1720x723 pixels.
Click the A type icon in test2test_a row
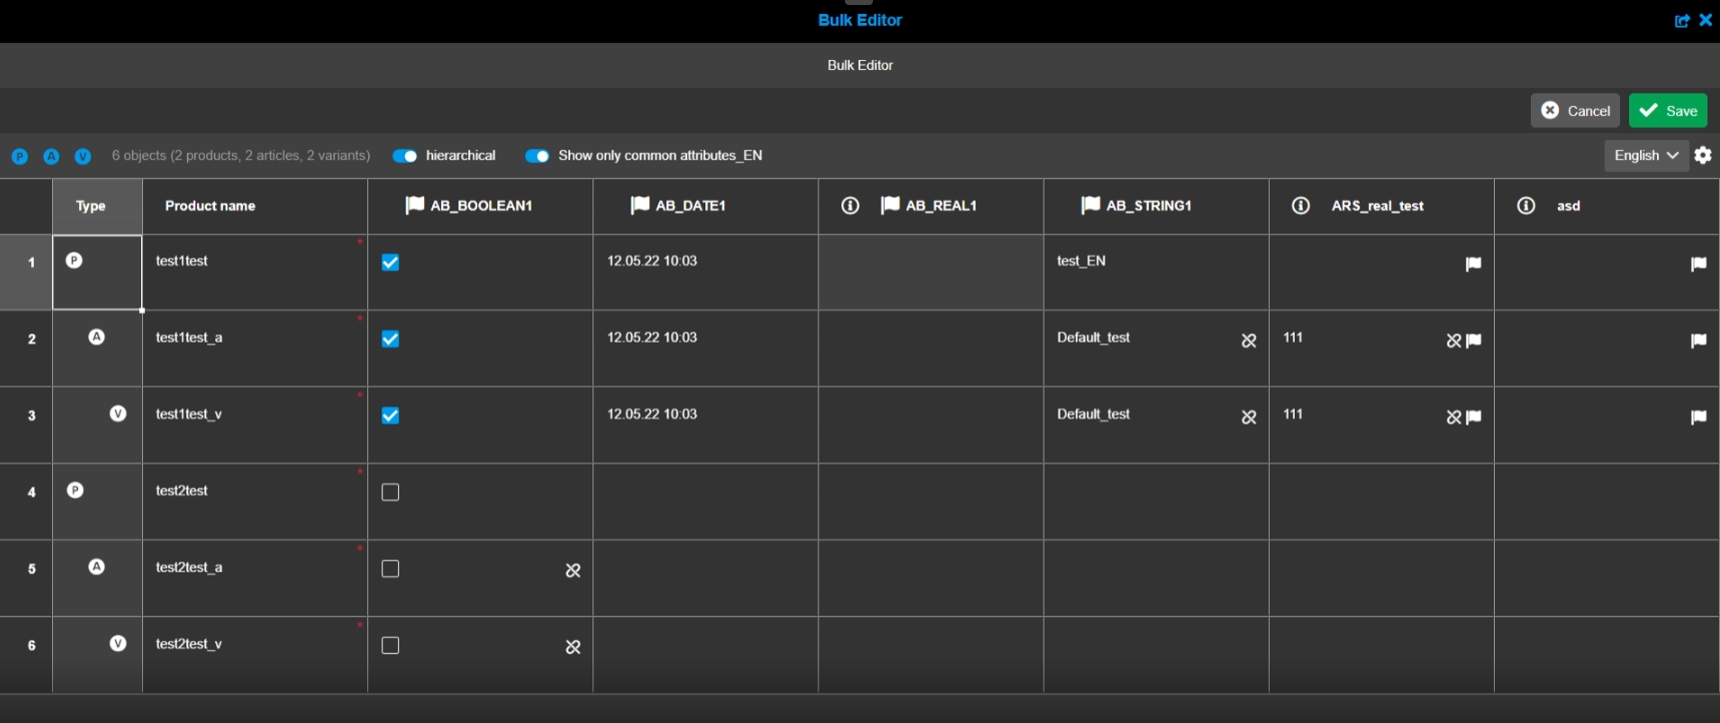pos(96,567)
